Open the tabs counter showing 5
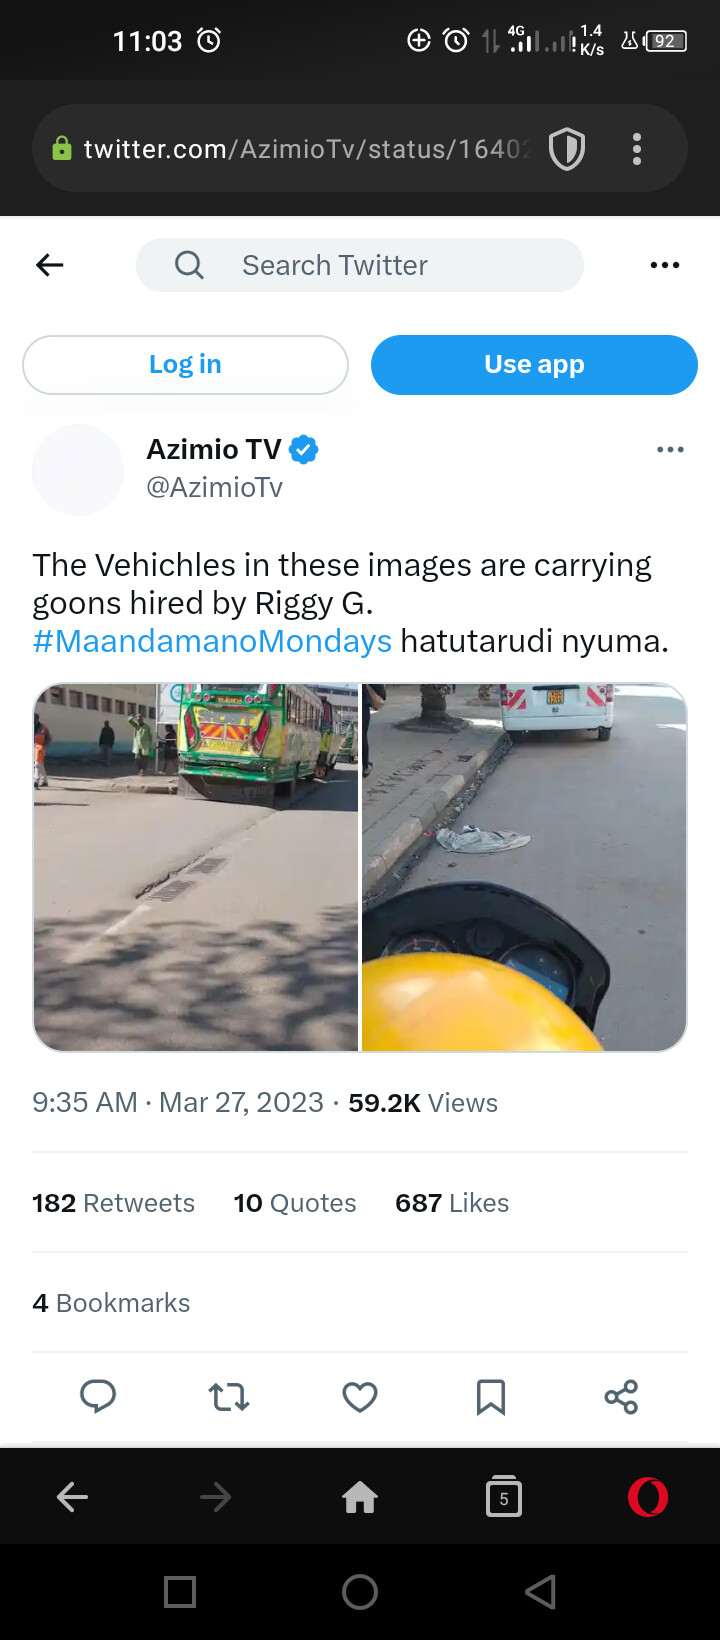 [504, 1497]
